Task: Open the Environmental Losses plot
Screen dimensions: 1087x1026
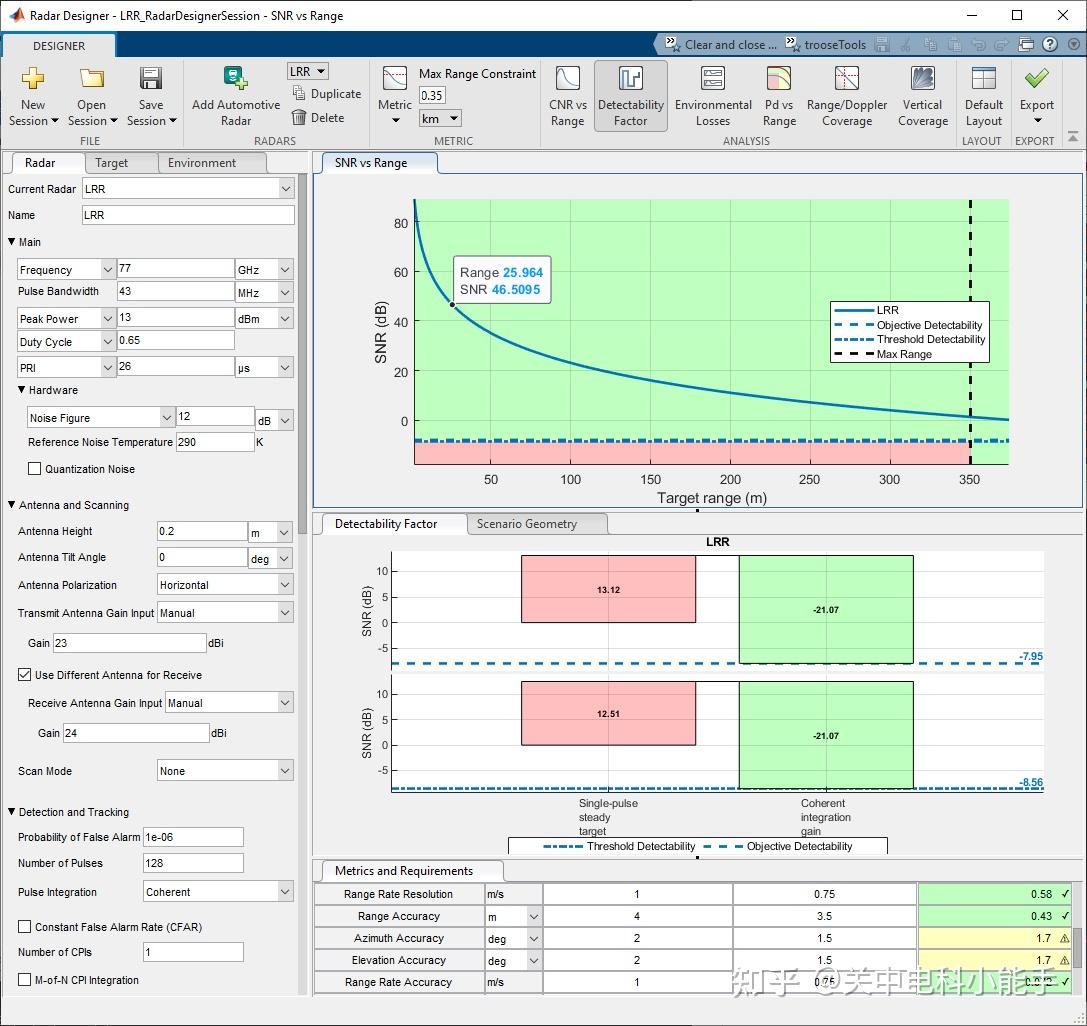Action: (713, 97)
